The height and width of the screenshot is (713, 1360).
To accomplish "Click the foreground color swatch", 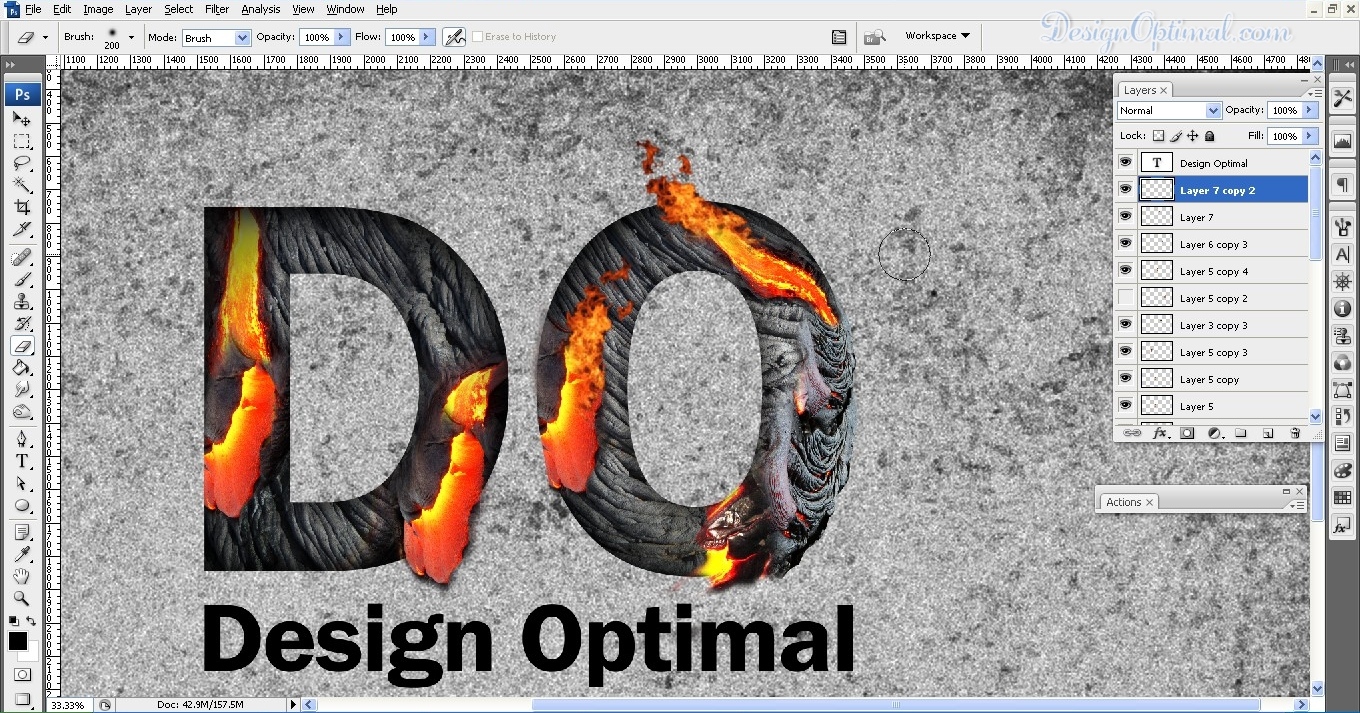I will point(18,641).
